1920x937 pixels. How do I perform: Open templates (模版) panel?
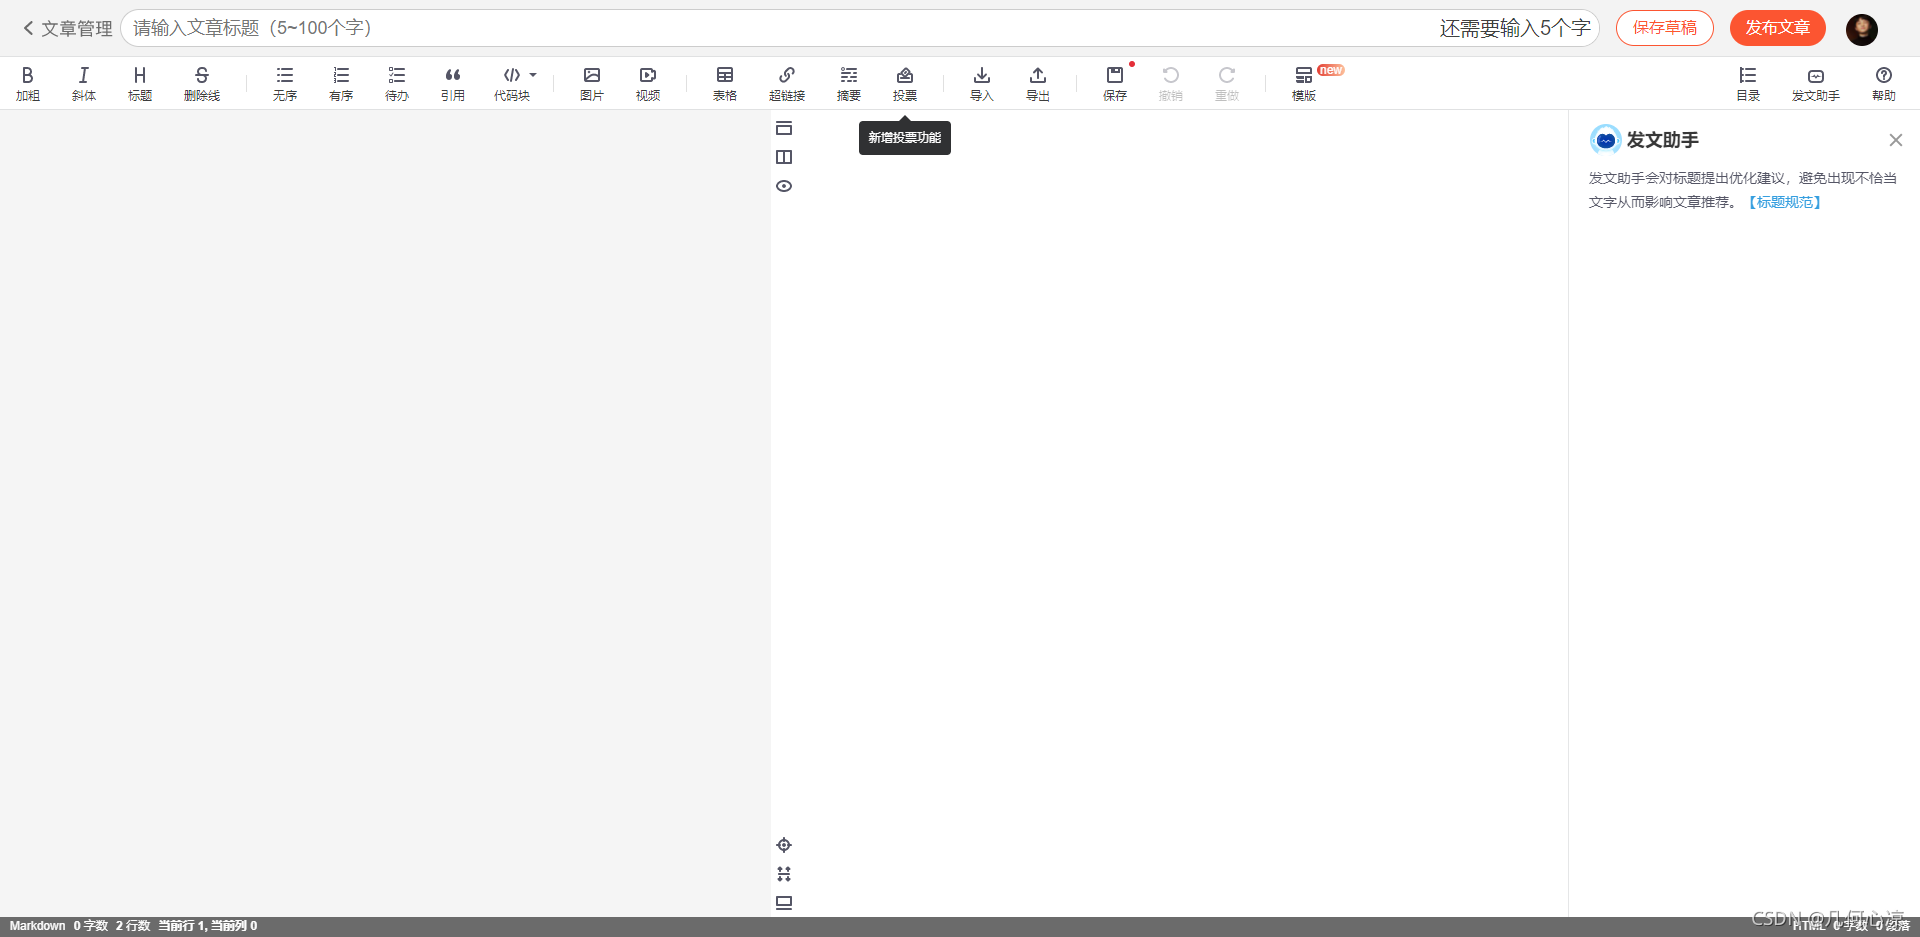(x=1304, y=83)
